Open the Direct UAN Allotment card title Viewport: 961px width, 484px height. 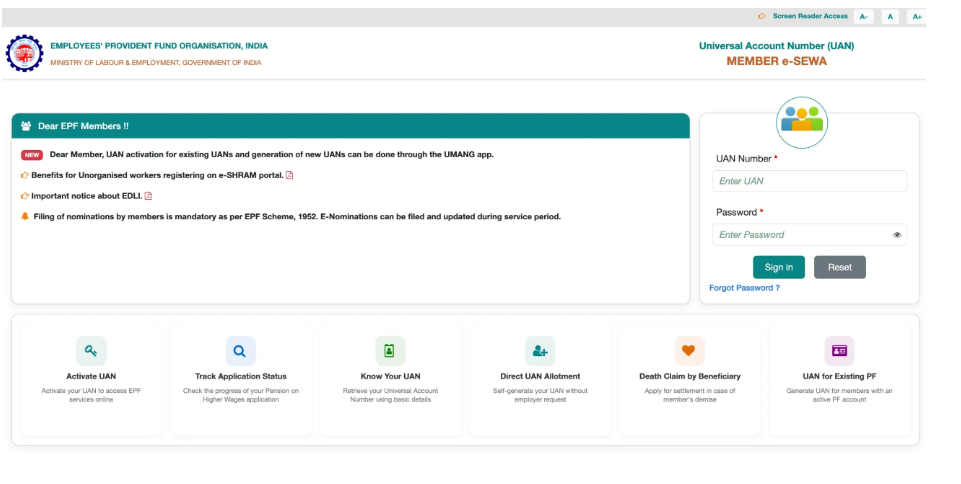(540, 376)
